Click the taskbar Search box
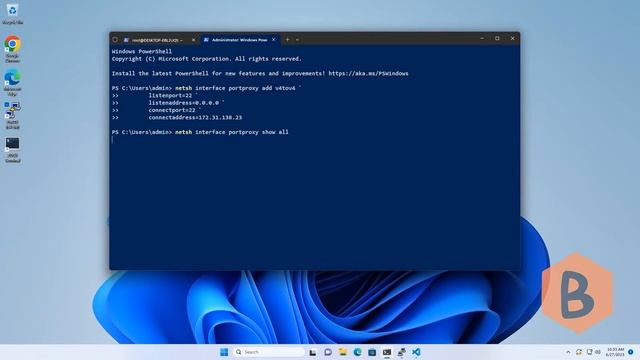This screenshot has height=360, width=640. pos(269,352)
